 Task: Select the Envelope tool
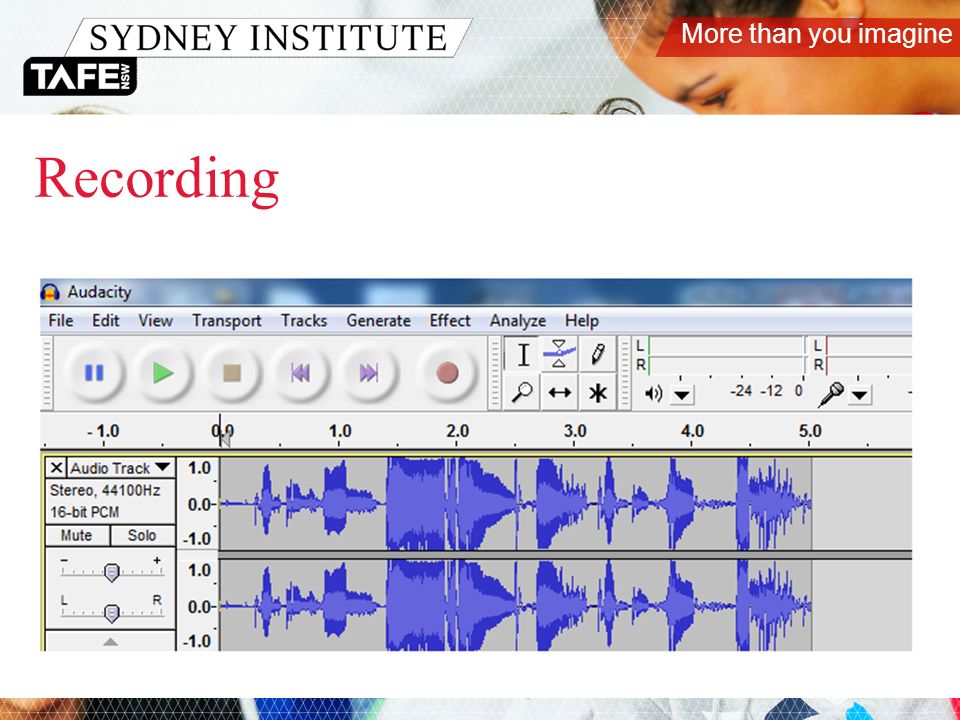[559, 354]
